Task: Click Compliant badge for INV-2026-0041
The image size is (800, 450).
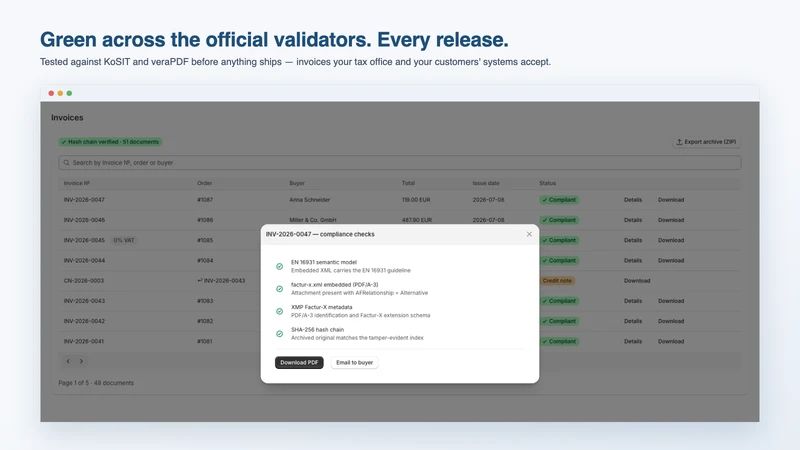Action: point(559,341)
